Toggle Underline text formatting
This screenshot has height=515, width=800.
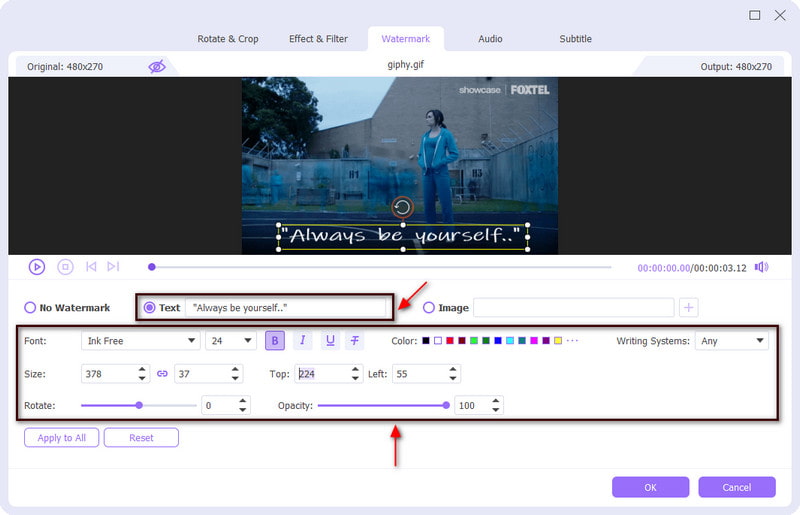click(330, 340)
